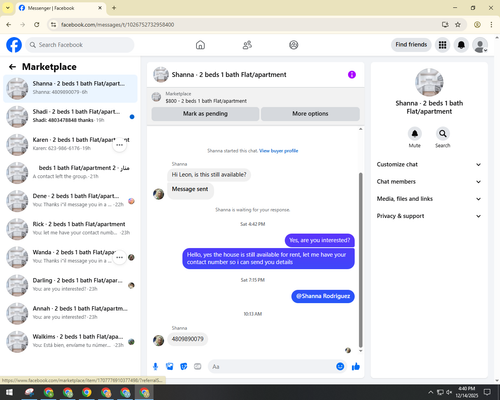Expand Customize chat section
The image size is (500, 400).
point(429,164)
